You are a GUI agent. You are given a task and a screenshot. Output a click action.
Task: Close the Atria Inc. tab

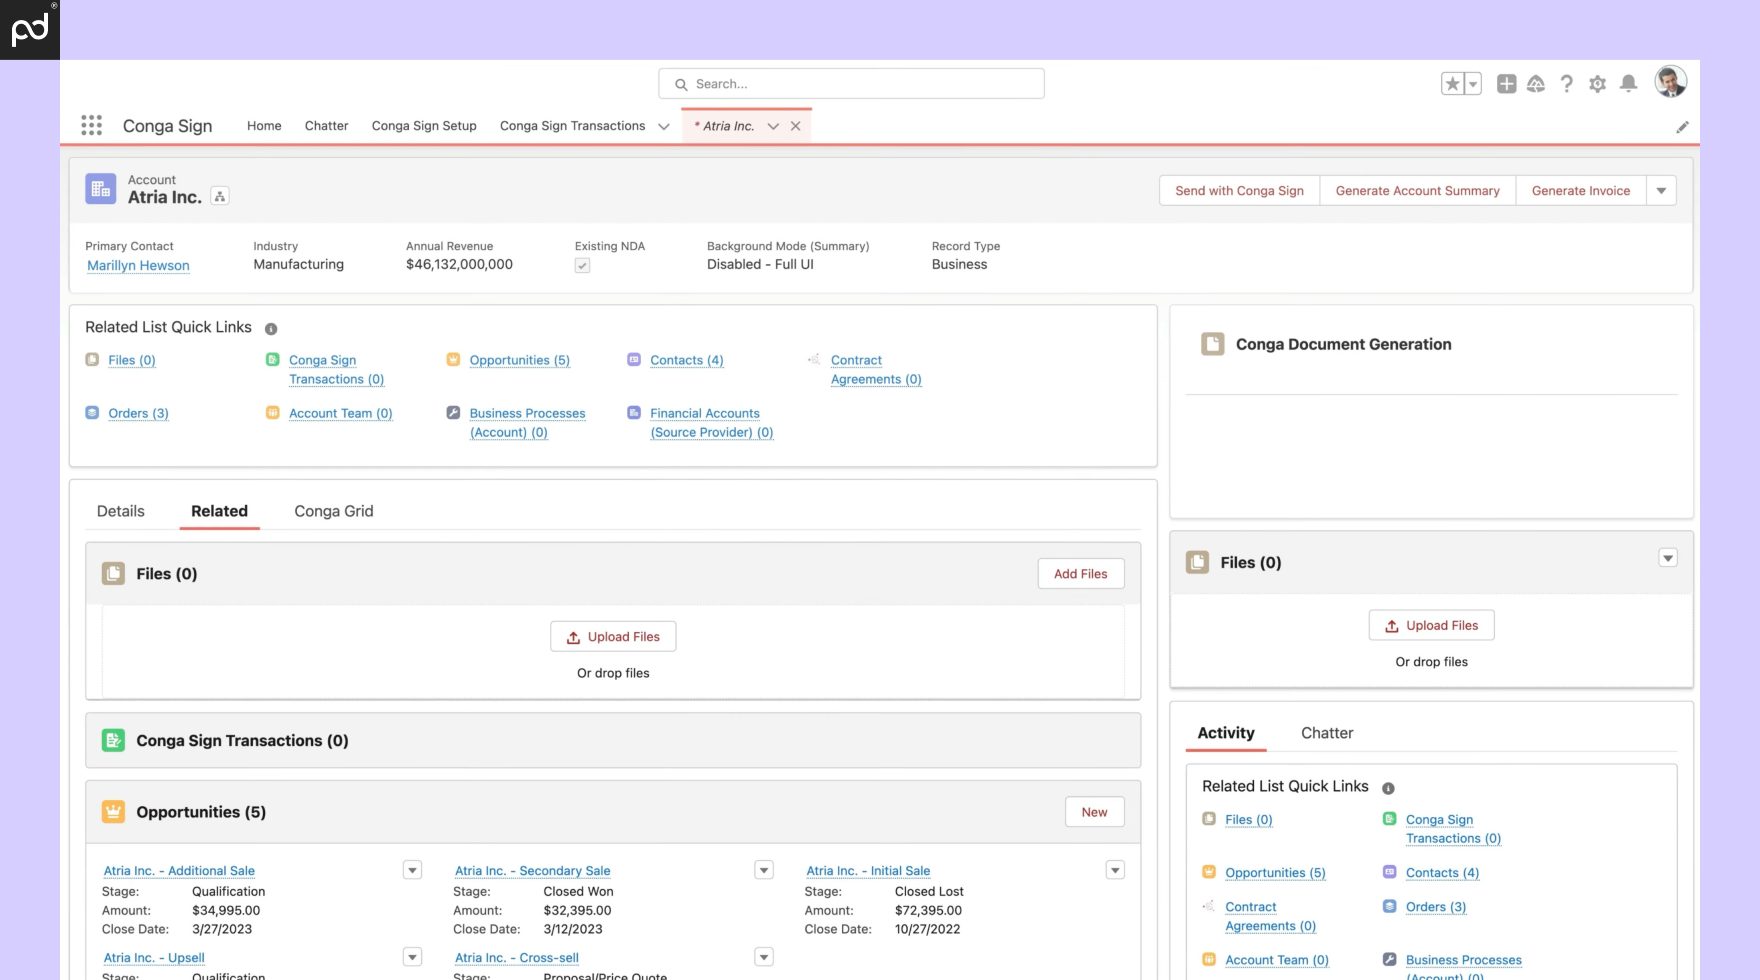795,126
